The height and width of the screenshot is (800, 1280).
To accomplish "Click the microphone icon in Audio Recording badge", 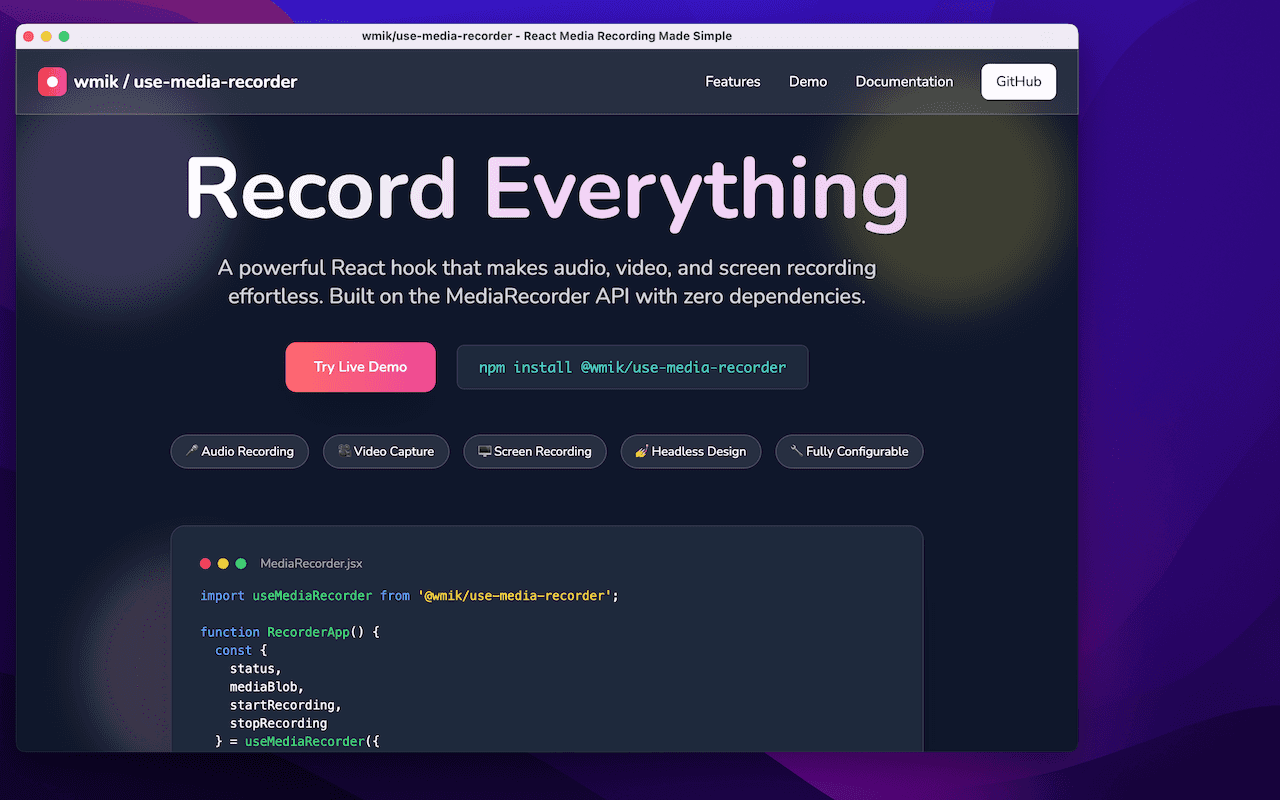I will (192, 451).
